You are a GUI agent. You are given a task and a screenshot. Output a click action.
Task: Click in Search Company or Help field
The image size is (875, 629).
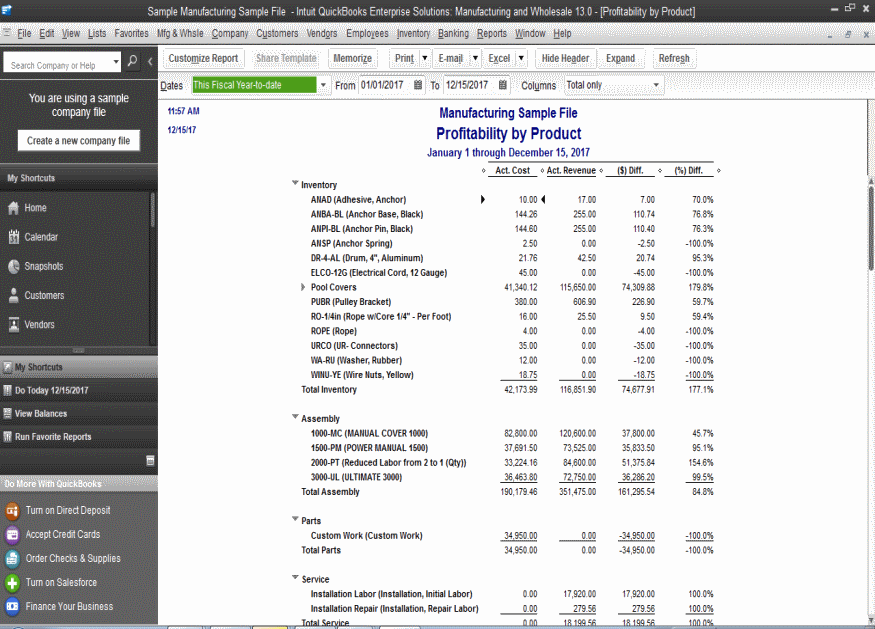click(57, 65)
